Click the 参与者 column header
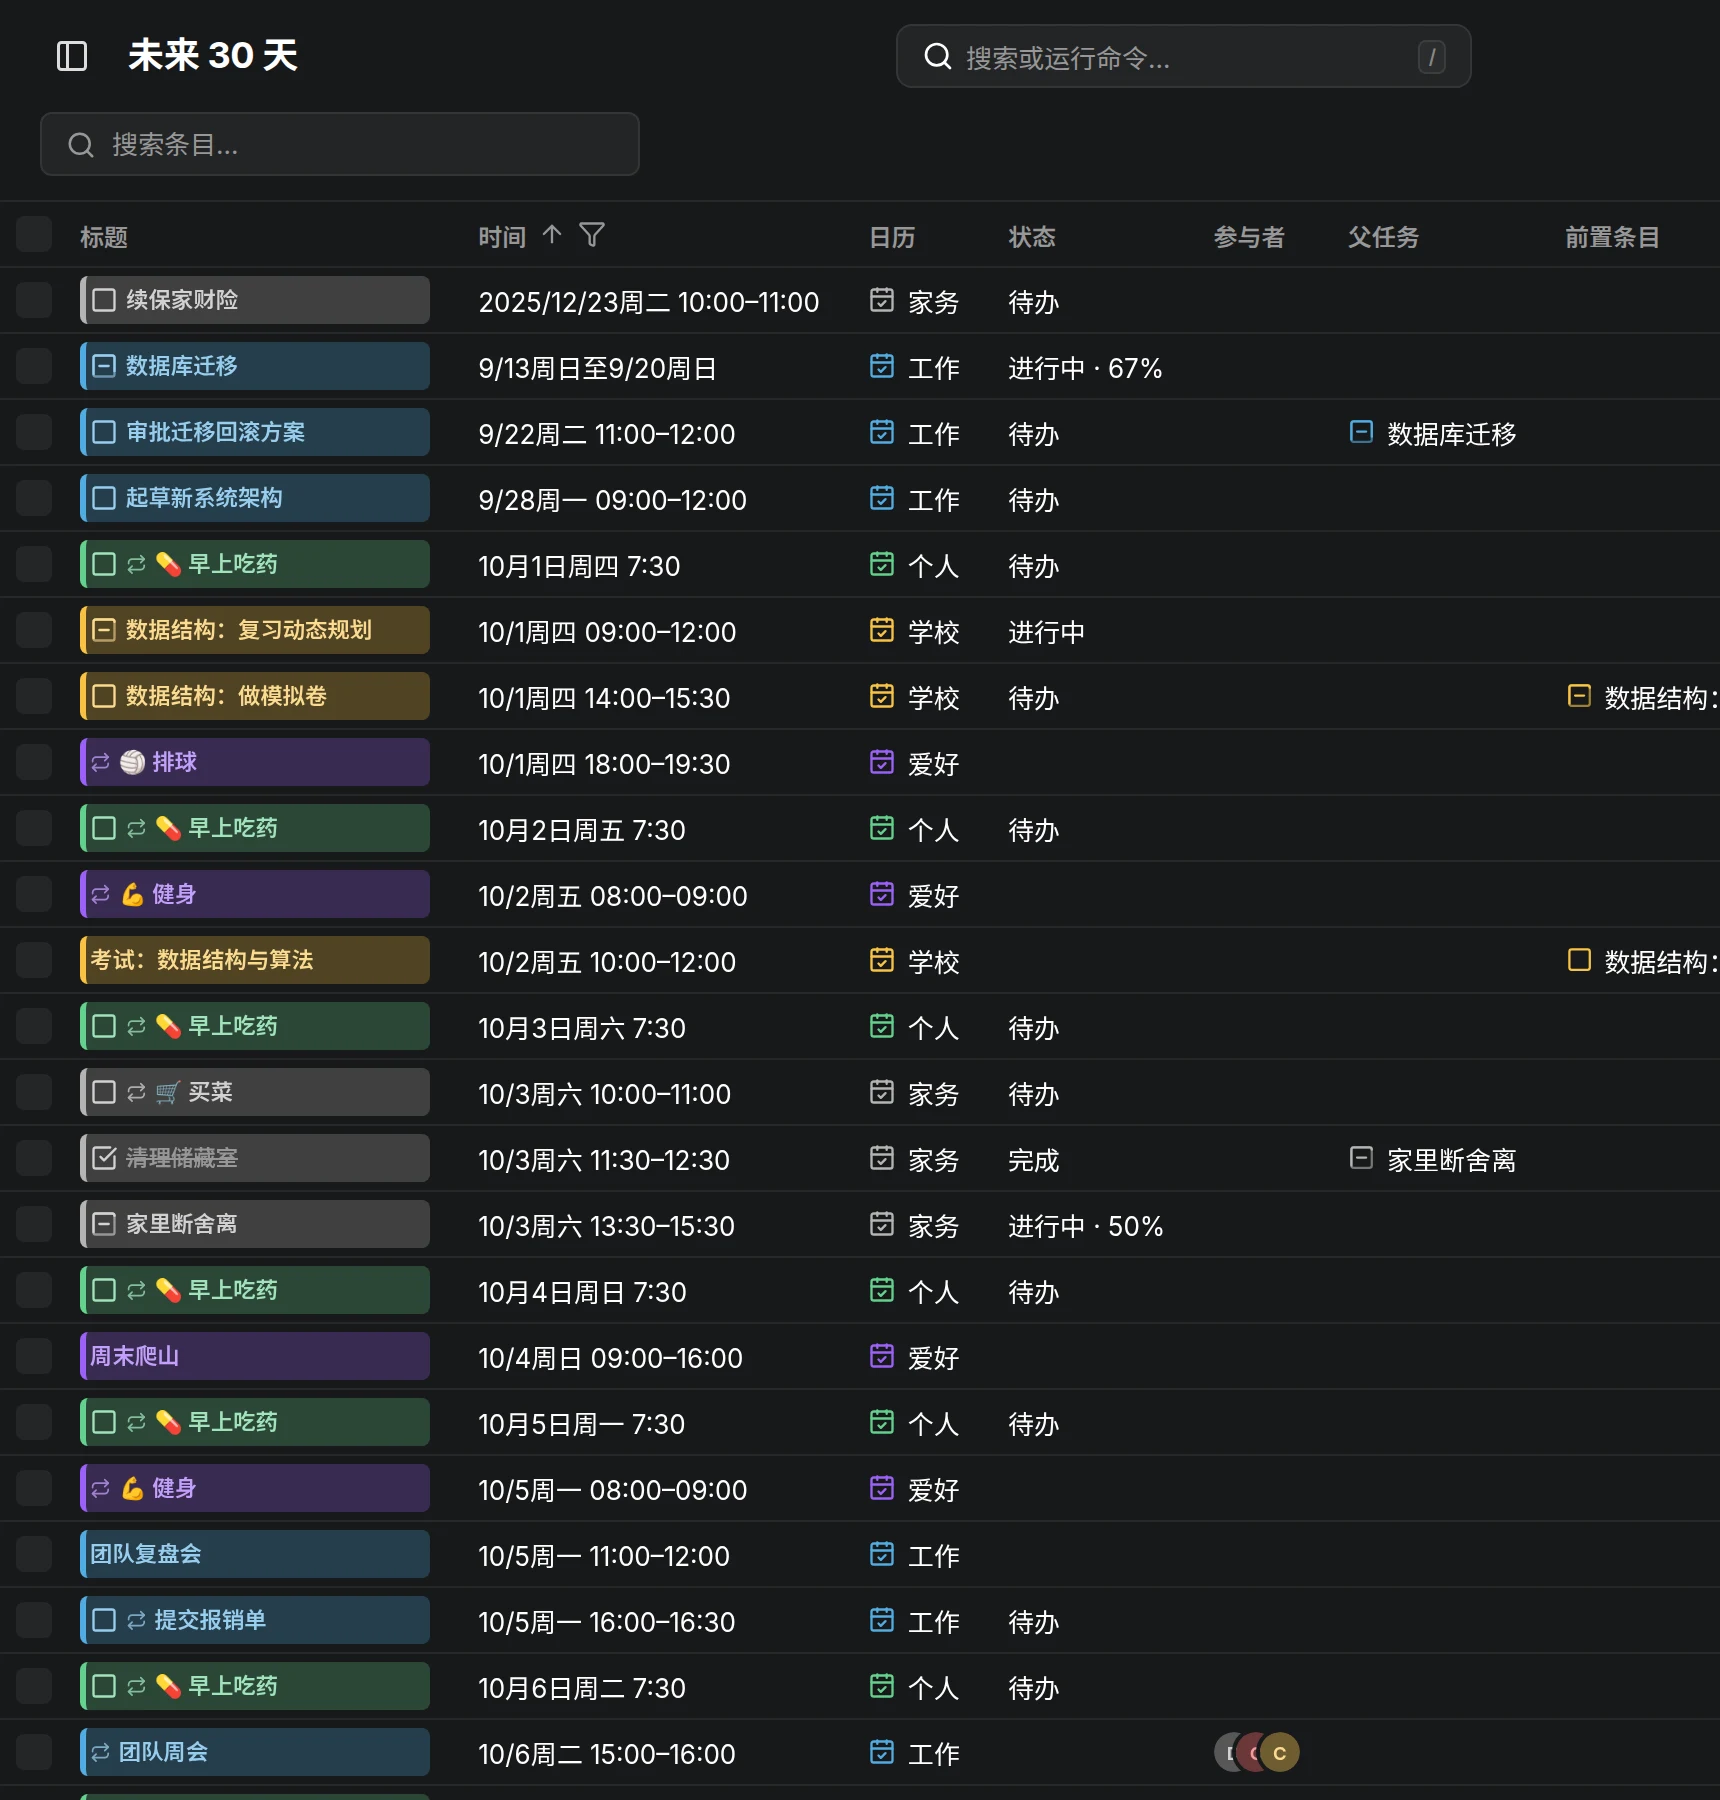Screen dimensions: 1720x1800 [x=1249, y=237]
